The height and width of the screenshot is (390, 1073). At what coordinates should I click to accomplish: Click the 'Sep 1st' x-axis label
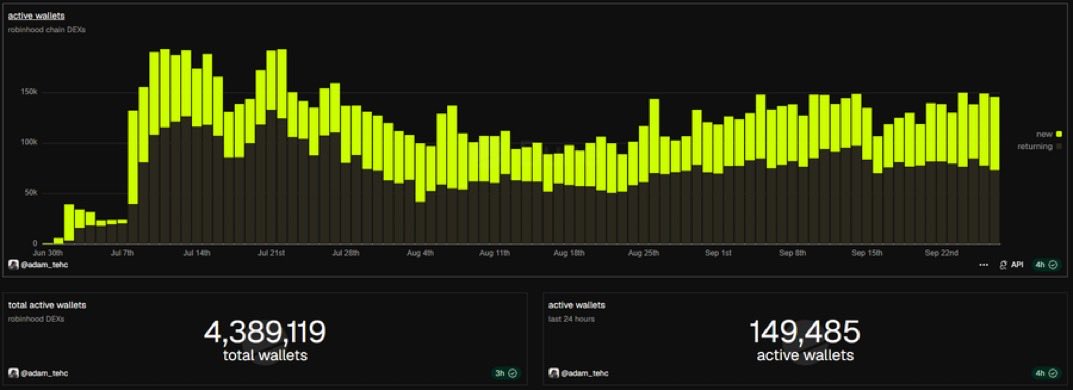click(719, 252)
